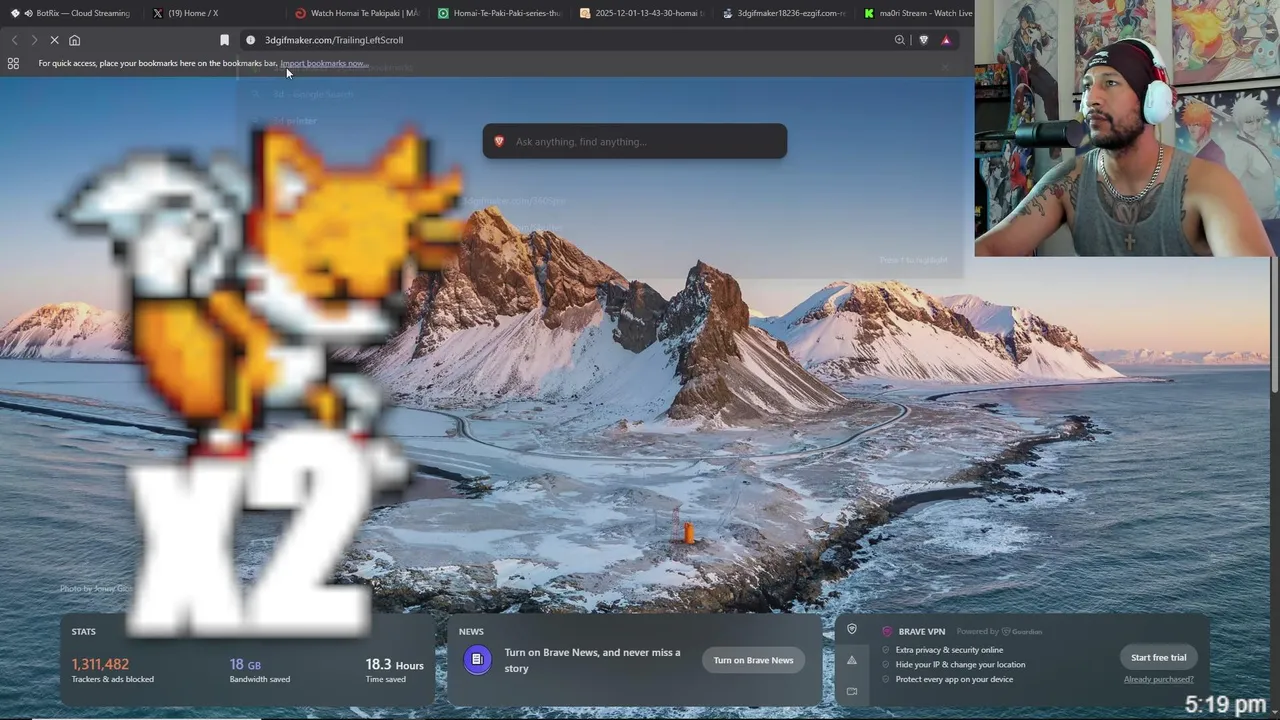This screenshot has height=720, width=1280.
Task: Select the VPN shield icon in the side widget
Action: tap(852, 629)
